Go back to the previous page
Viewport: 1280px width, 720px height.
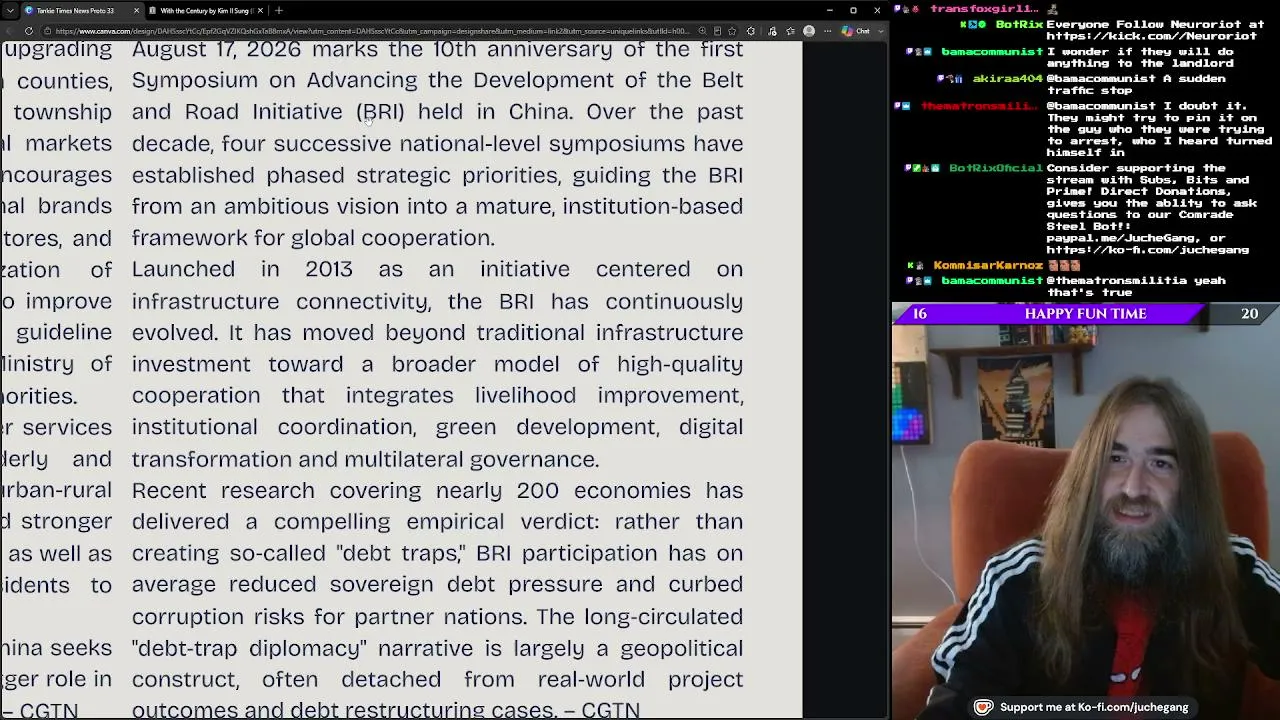pos(9,31)
